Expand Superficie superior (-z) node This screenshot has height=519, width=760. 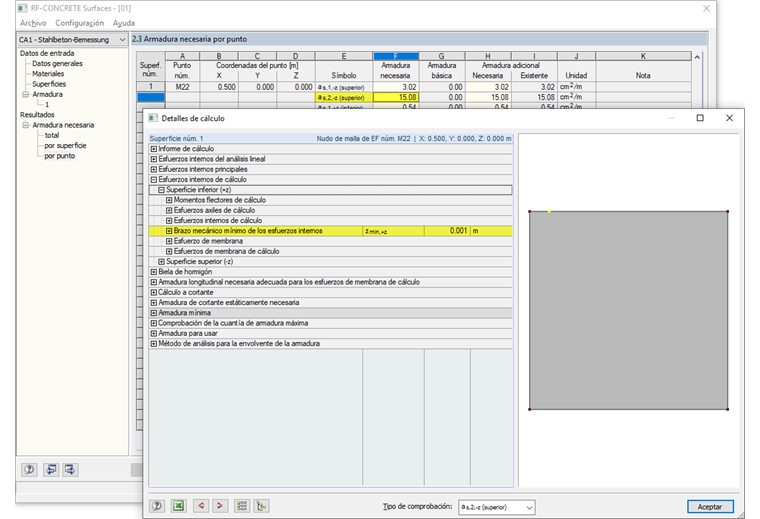click(161, 262)
